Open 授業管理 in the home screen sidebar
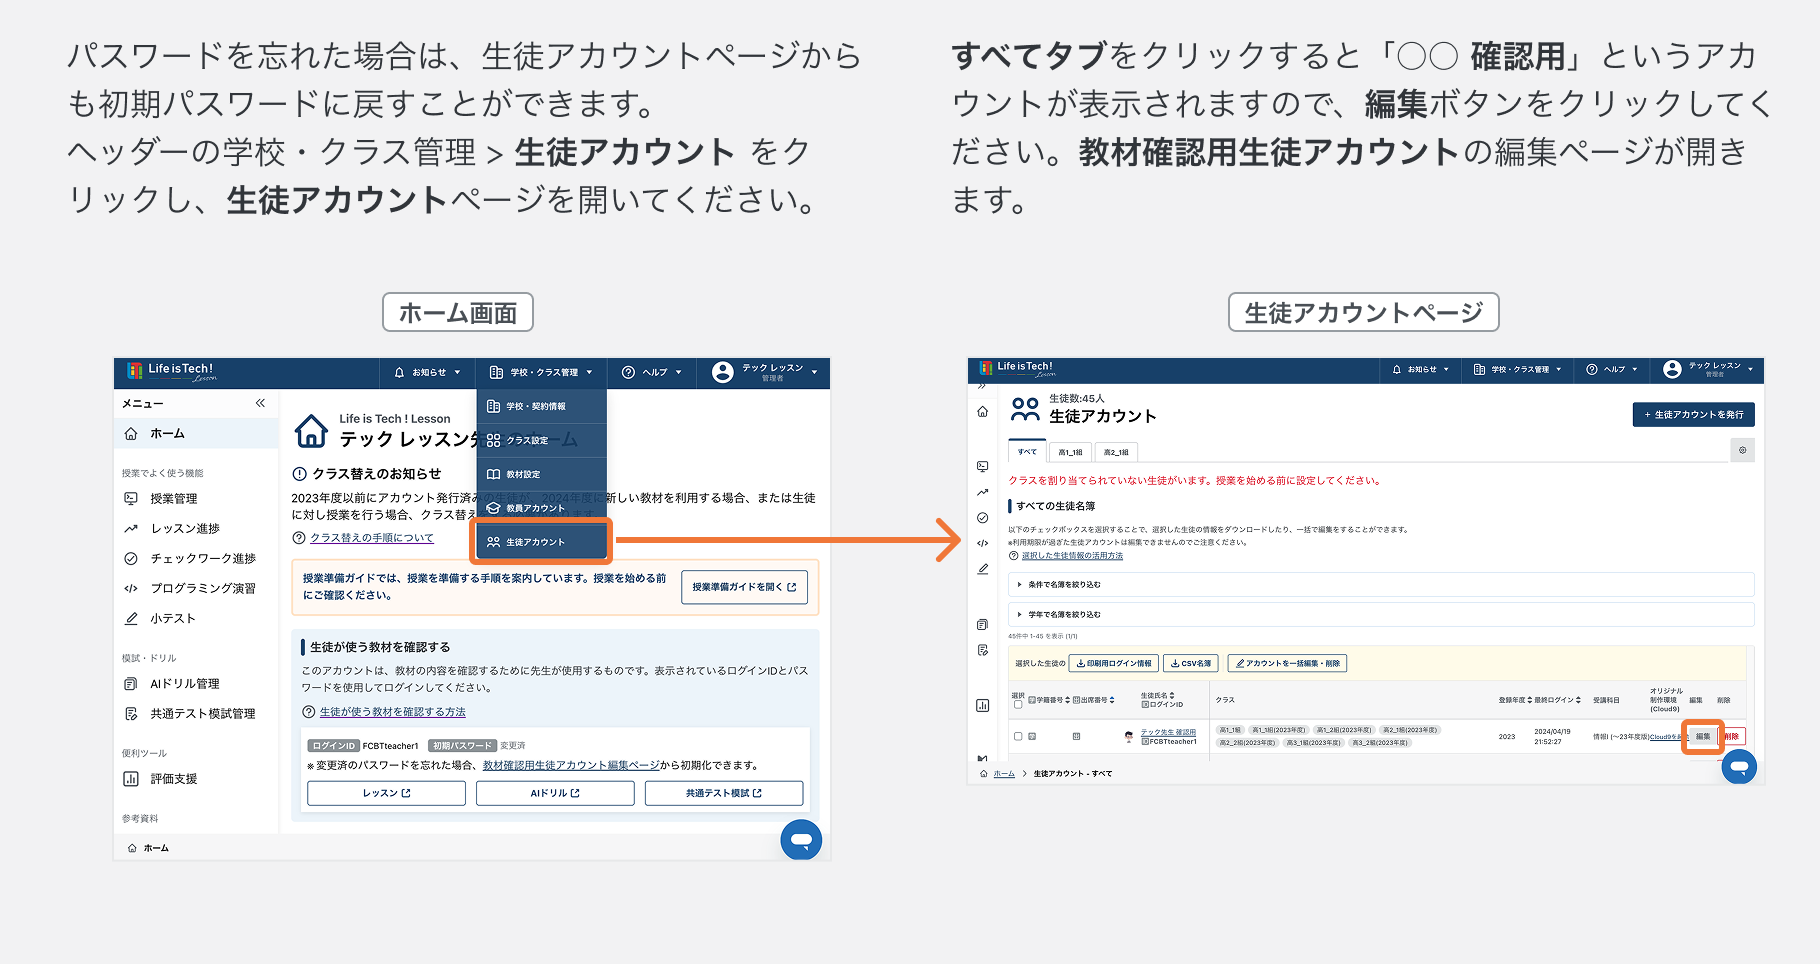This screenshot has width=1820, height=964. click(x=174, y=498)
